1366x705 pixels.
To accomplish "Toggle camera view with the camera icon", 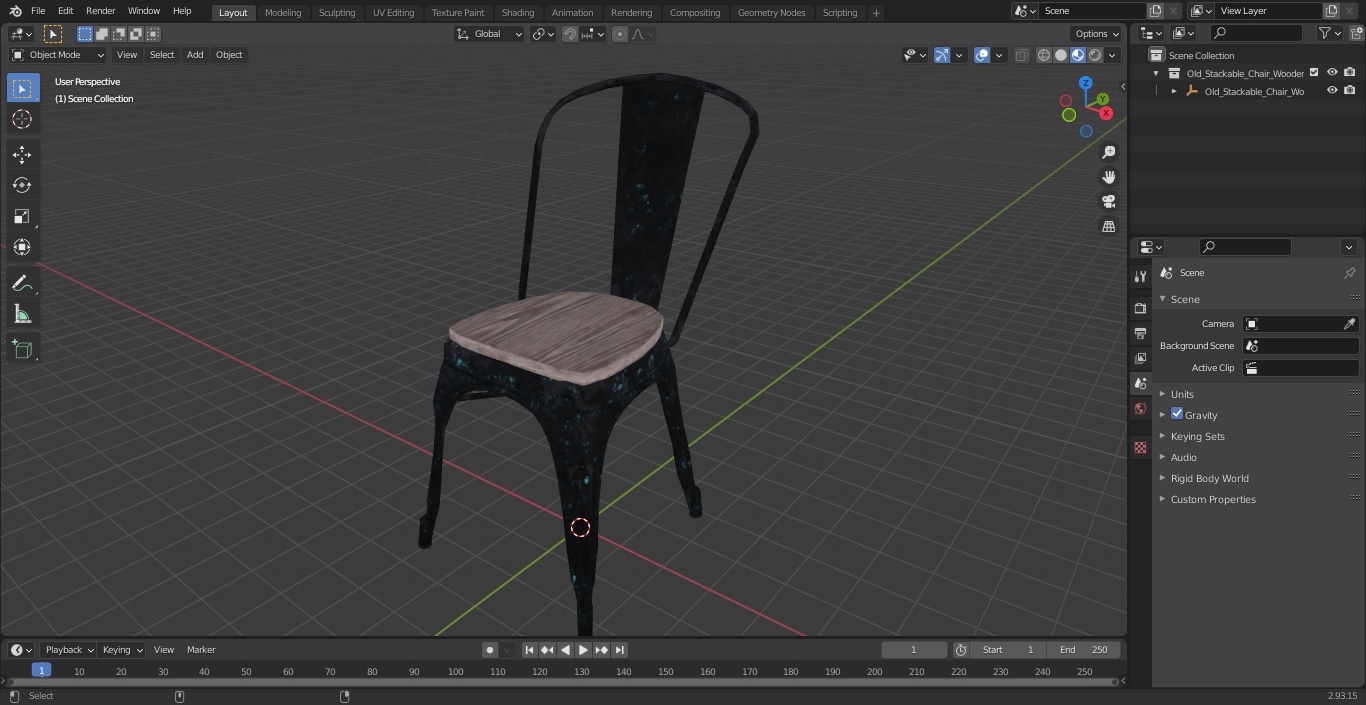I will 1109,202.
